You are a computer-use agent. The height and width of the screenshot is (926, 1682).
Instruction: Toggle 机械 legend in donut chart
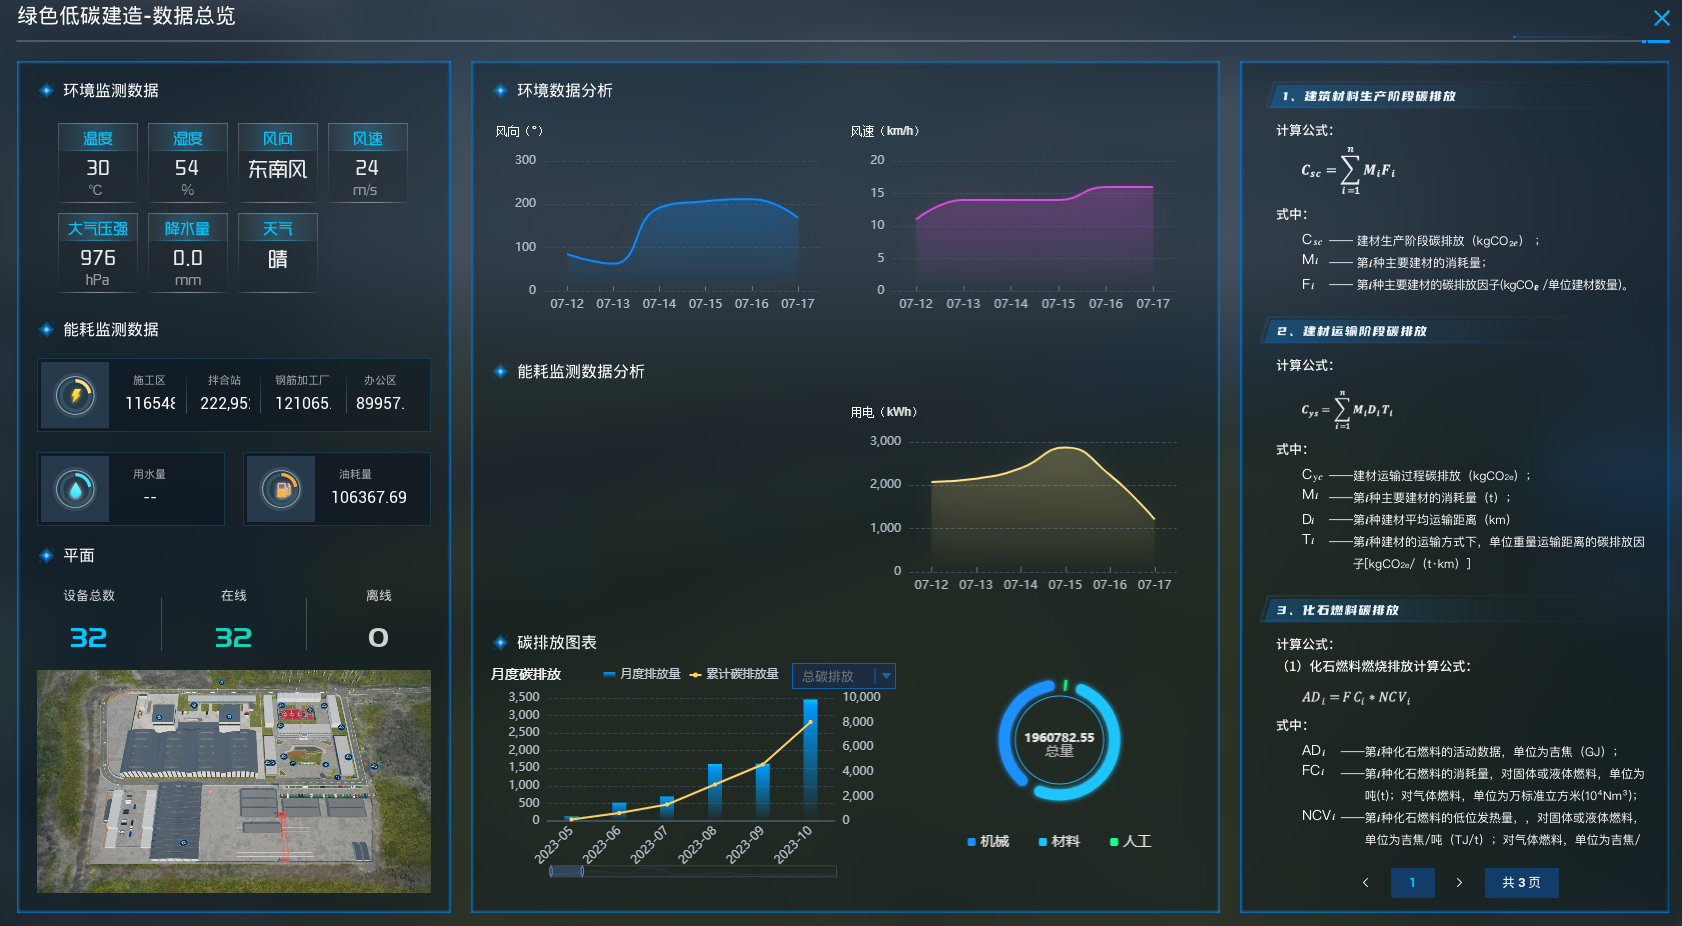coord(988,841)
